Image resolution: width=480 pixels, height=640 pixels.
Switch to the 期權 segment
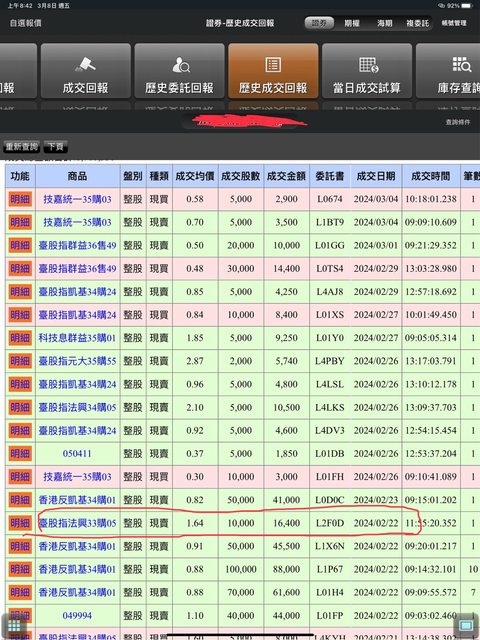[352, 23]
